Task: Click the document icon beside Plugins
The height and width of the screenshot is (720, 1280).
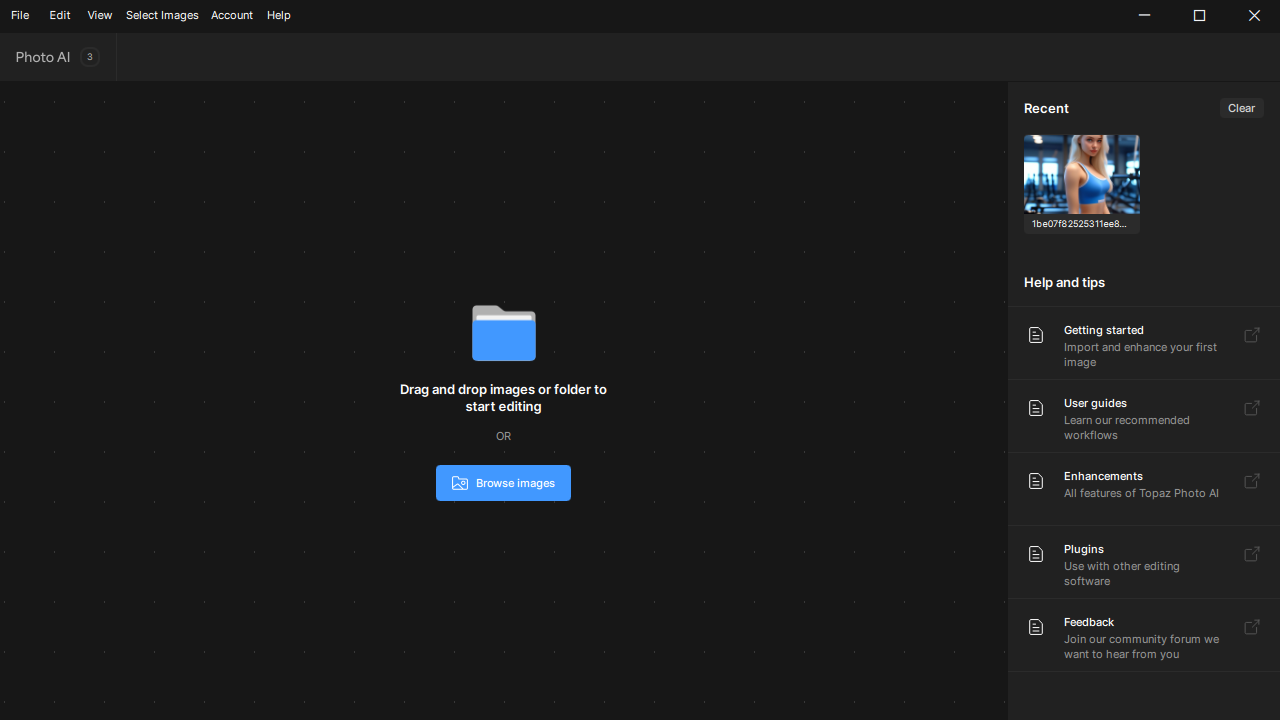Action: [1036, 554]
